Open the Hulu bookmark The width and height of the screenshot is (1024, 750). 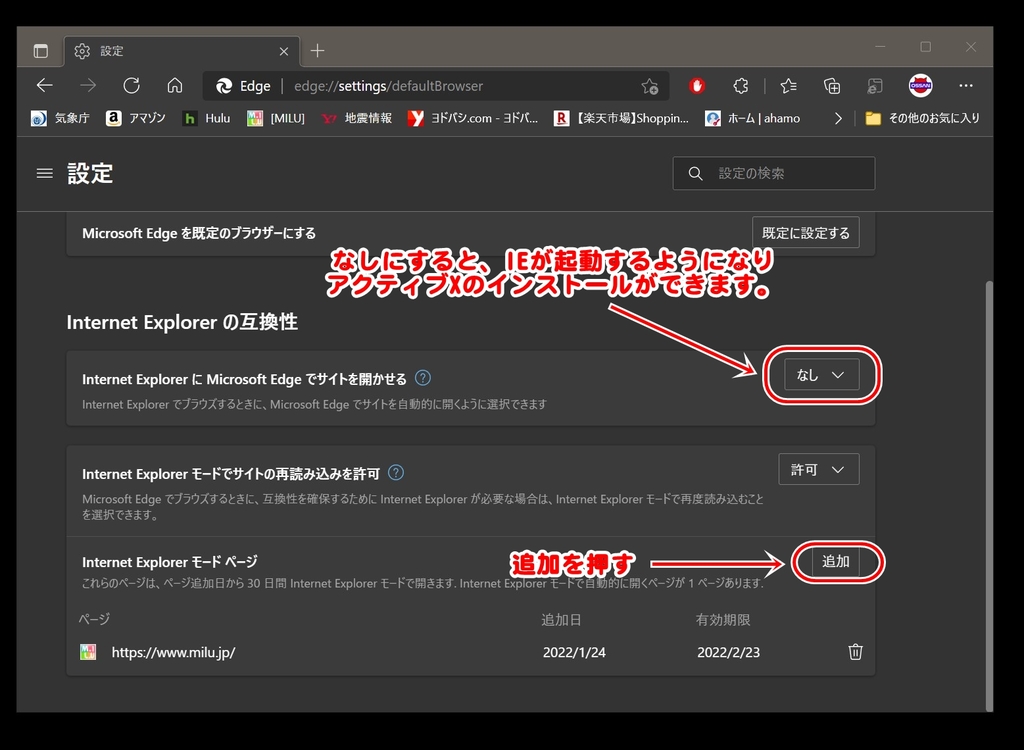(x=207, y=118)
